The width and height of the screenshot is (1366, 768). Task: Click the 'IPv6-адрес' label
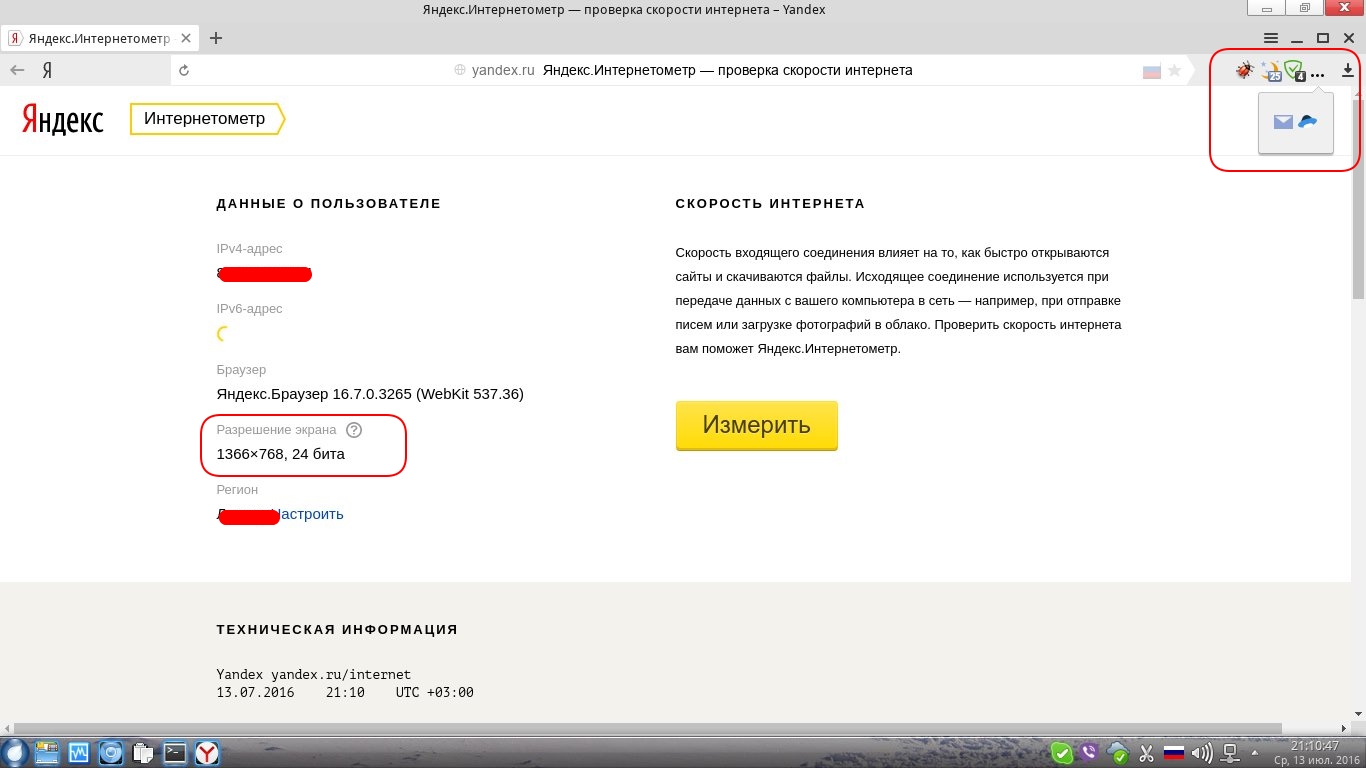pyautogui.click(x=250, y=309)
